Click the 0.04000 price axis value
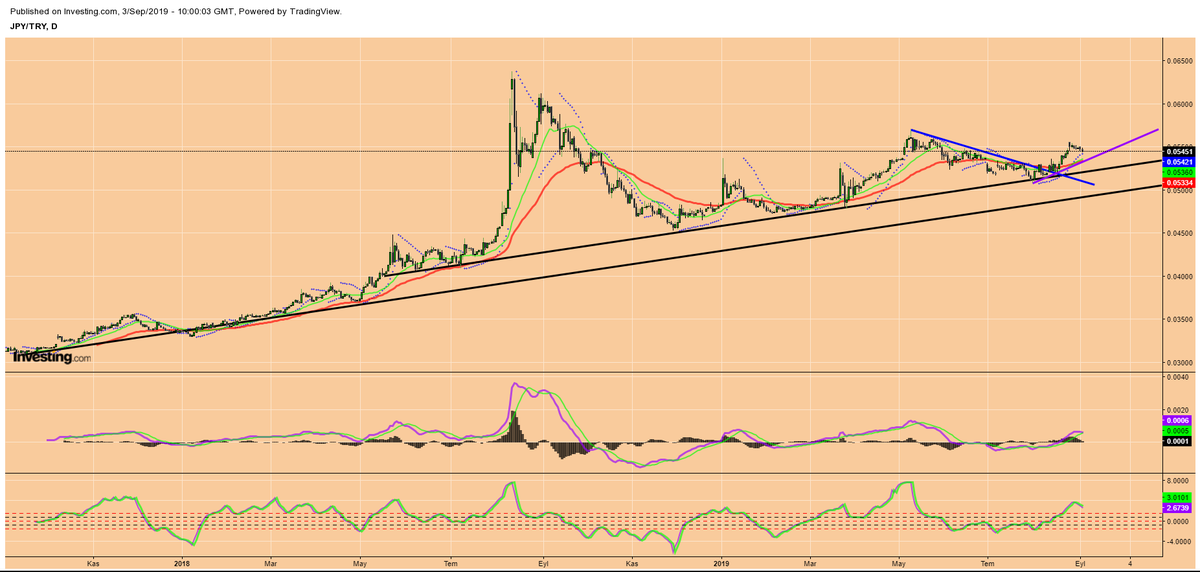Image resolution: width=1200 pixels, height=572 pixels. tap(1180, 276)
